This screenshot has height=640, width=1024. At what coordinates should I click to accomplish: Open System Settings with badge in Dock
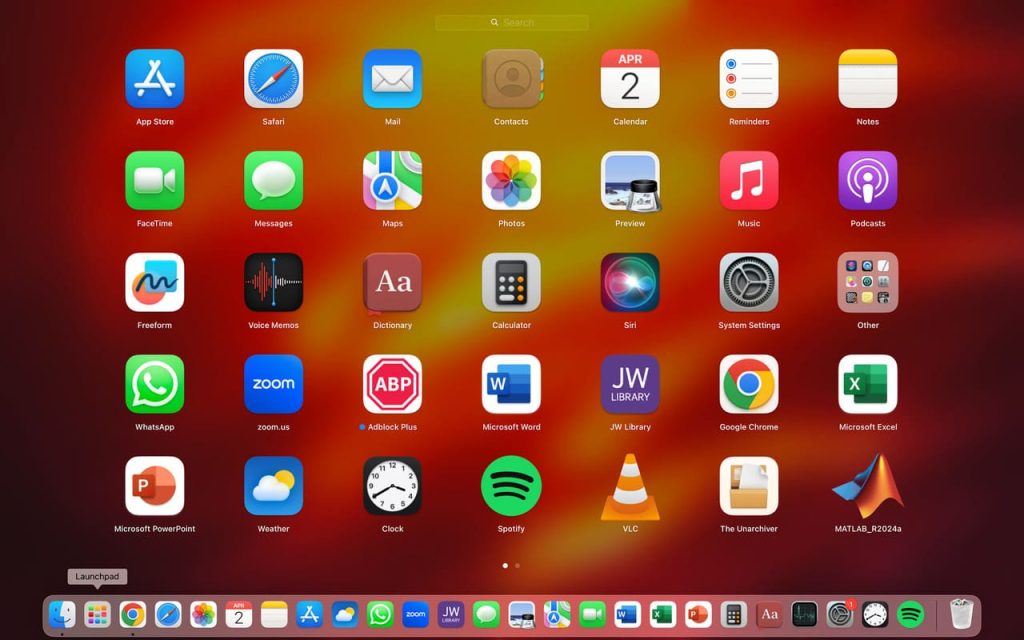[840, 615]
